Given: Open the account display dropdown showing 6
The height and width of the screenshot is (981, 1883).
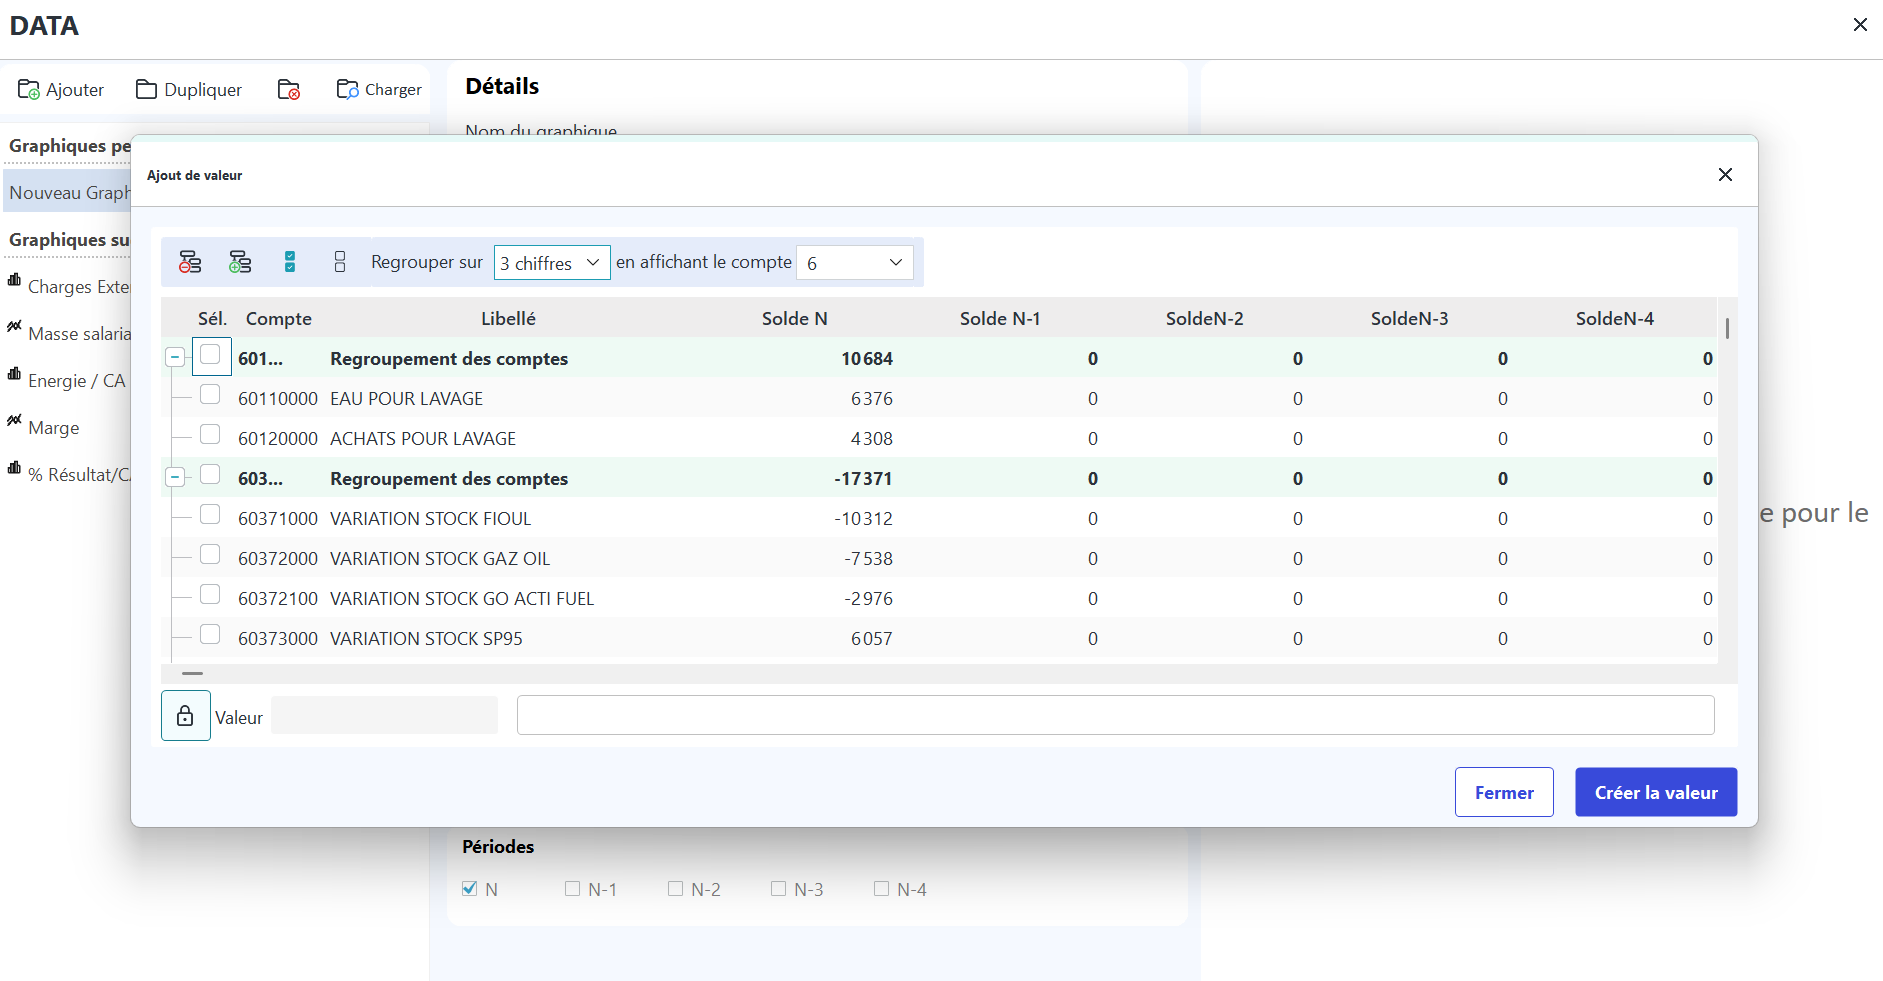Looking at the screenshot, I should click(854, 262).
